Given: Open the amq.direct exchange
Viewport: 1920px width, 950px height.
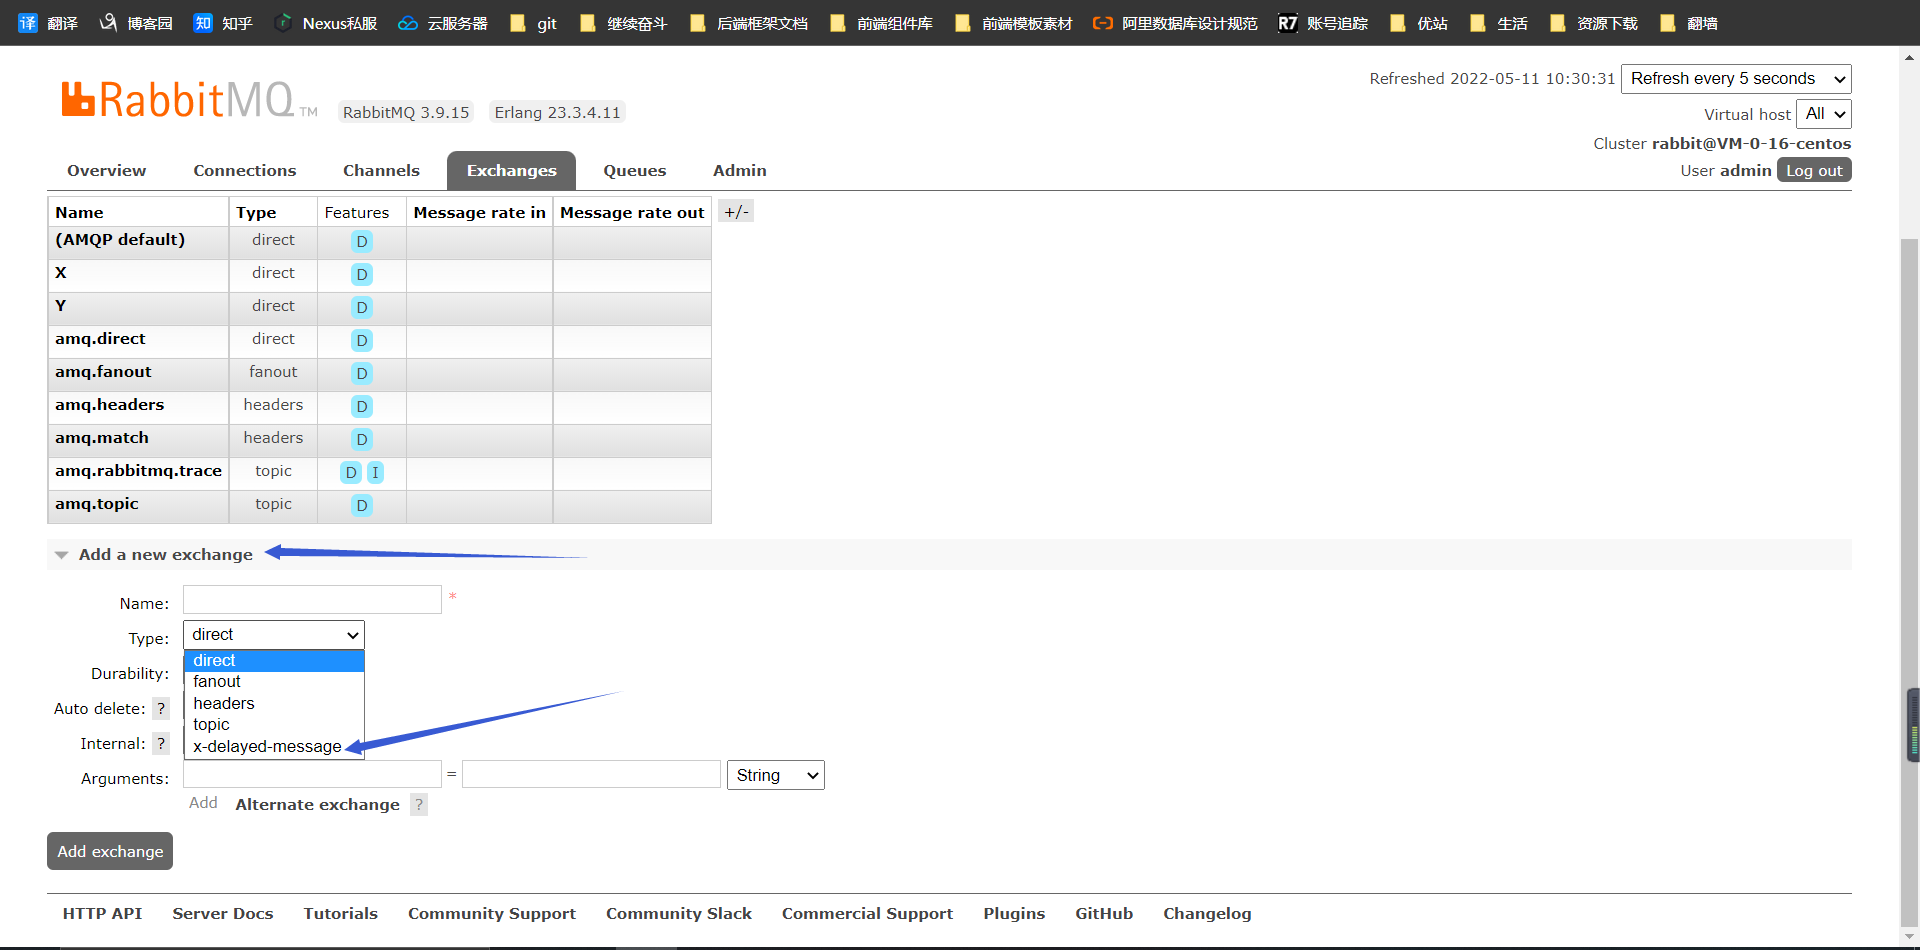Looking at the screenshot, I should pos(100,339).
